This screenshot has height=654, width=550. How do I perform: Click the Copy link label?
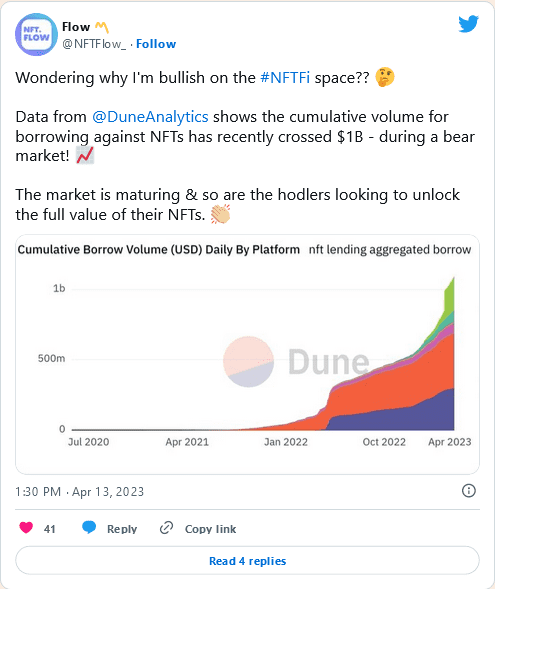(211, 529)
